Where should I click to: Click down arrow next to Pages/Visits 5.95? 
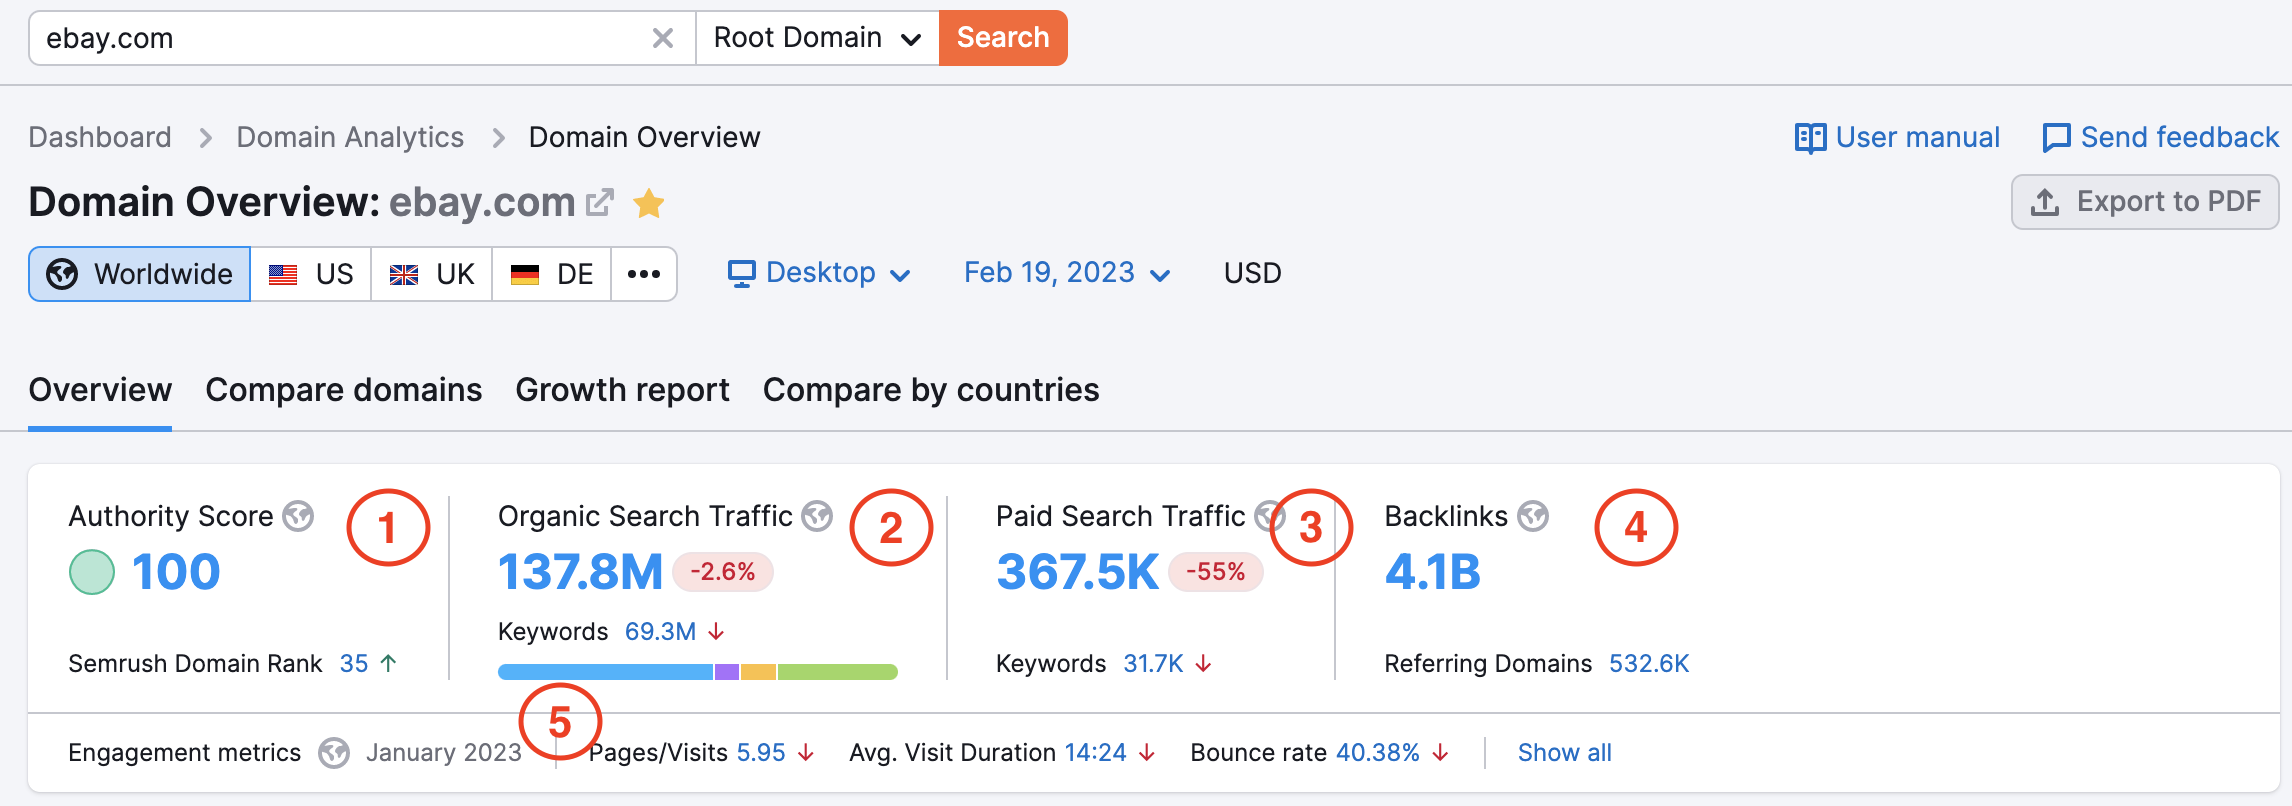[x=806, y=753]
